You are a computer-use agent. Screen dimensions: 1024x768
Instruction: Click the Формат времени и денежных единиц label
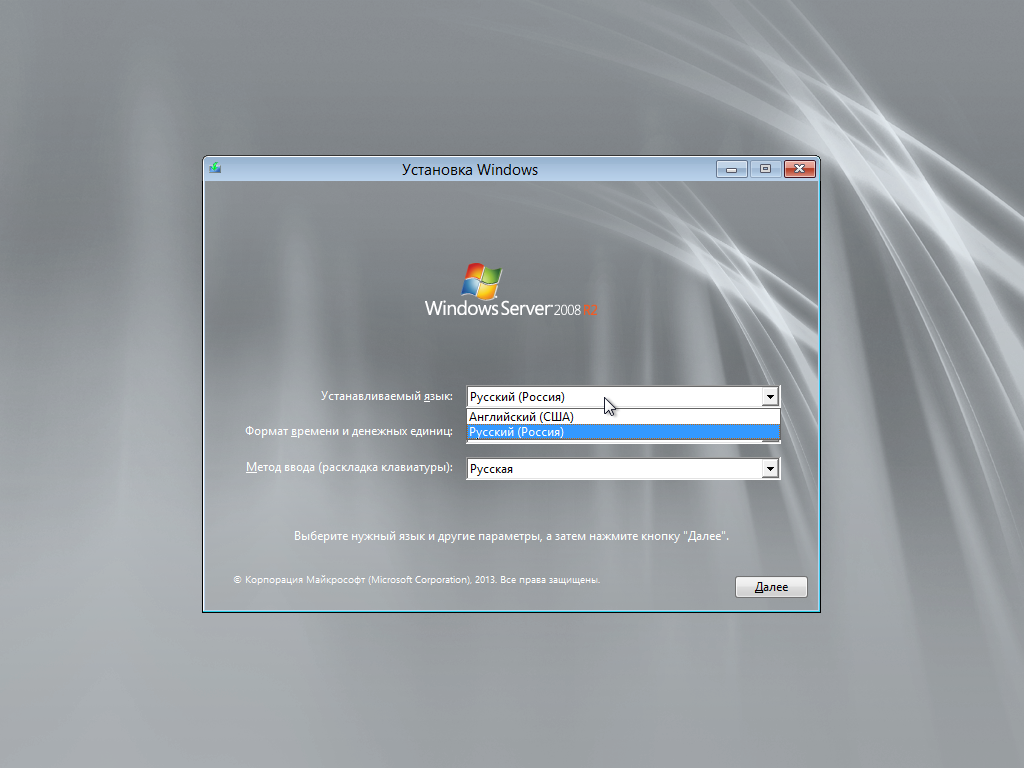coord(349,431)
